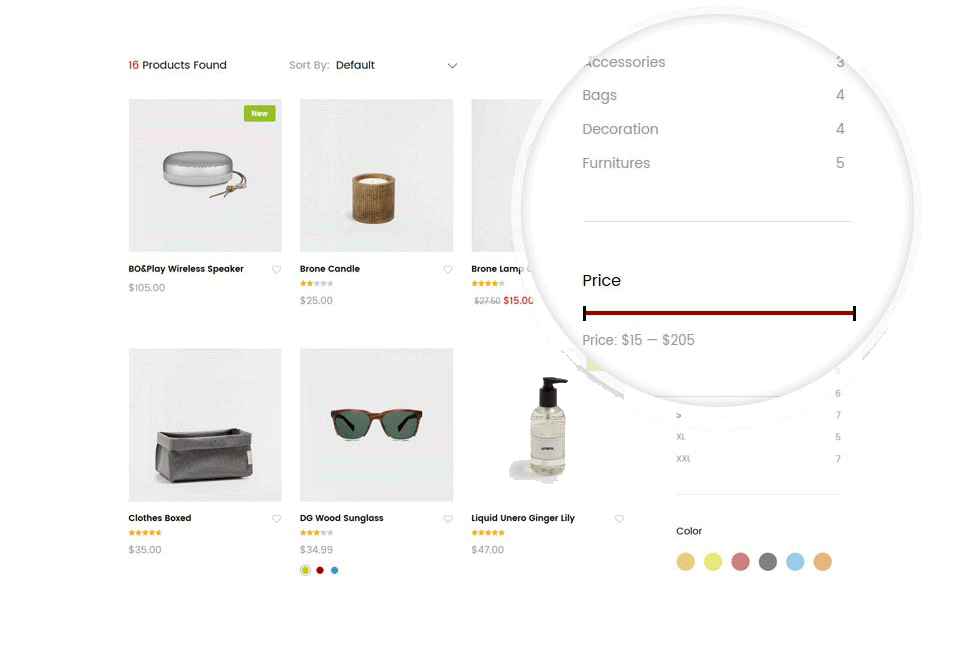
Task: Choose the gray color swatch filter
Action: coord(768,561)
